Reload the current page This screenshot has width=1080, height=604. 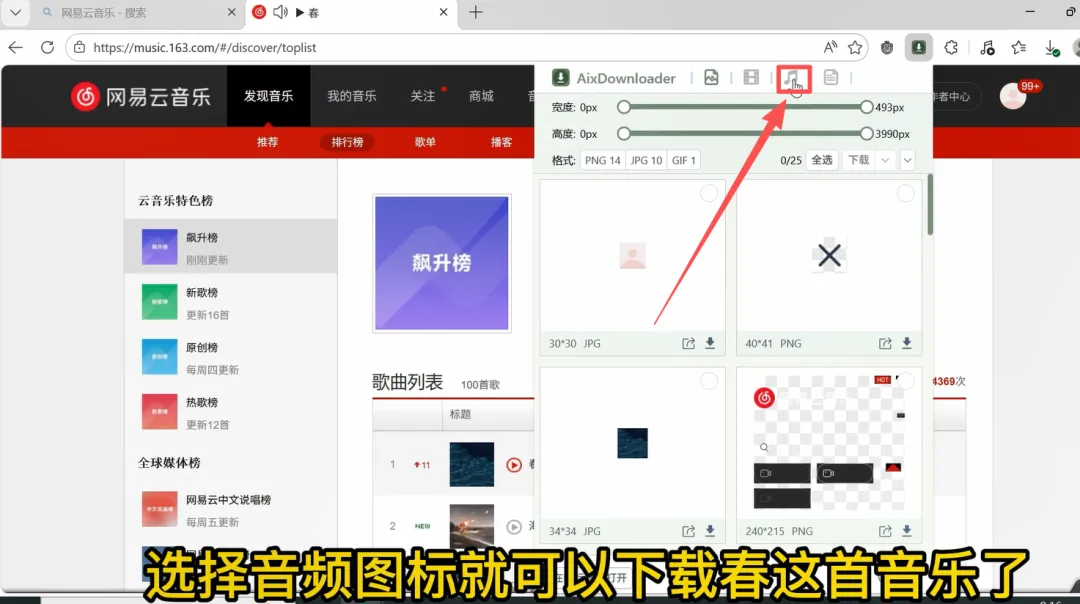tap(48, 48)
